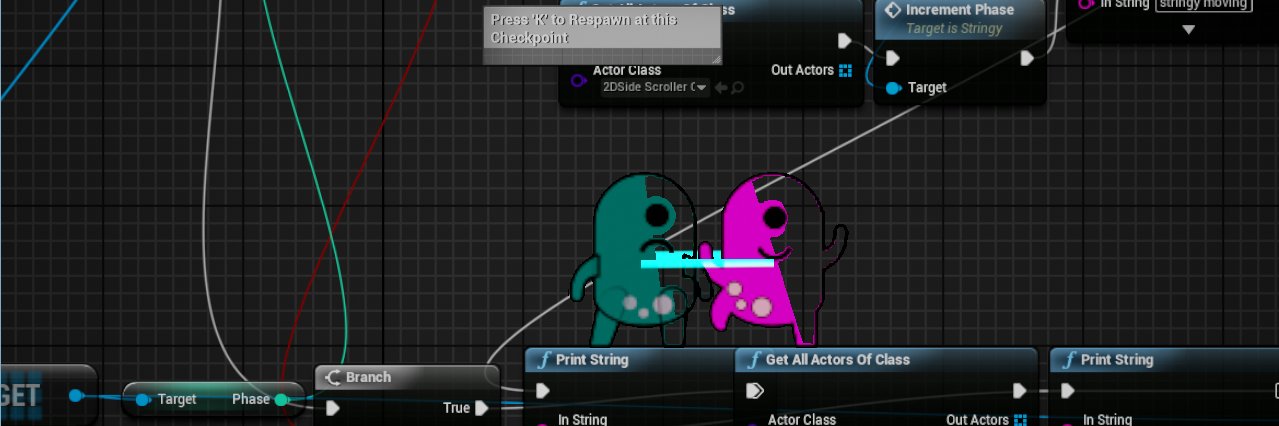Click the 'Target is Stringy' subtitle text

tap(954, 29)
